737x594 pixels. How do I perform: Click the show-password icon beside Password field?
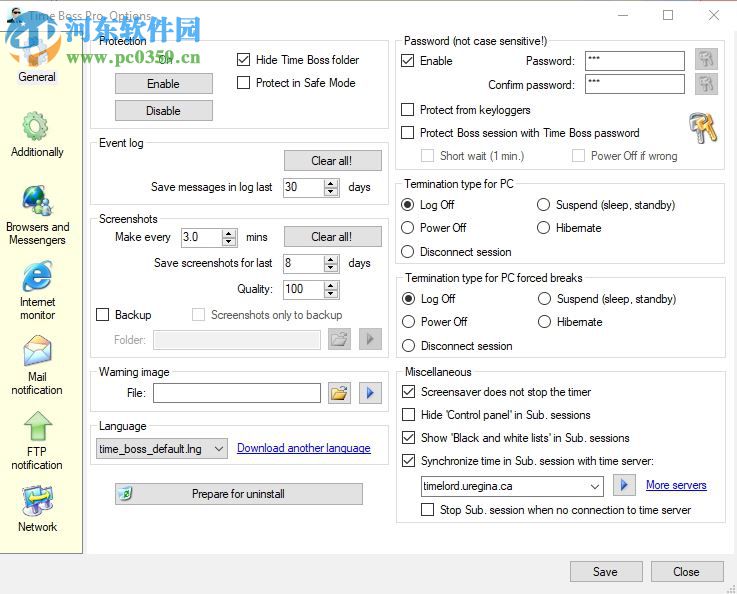(x=706, y=60)
